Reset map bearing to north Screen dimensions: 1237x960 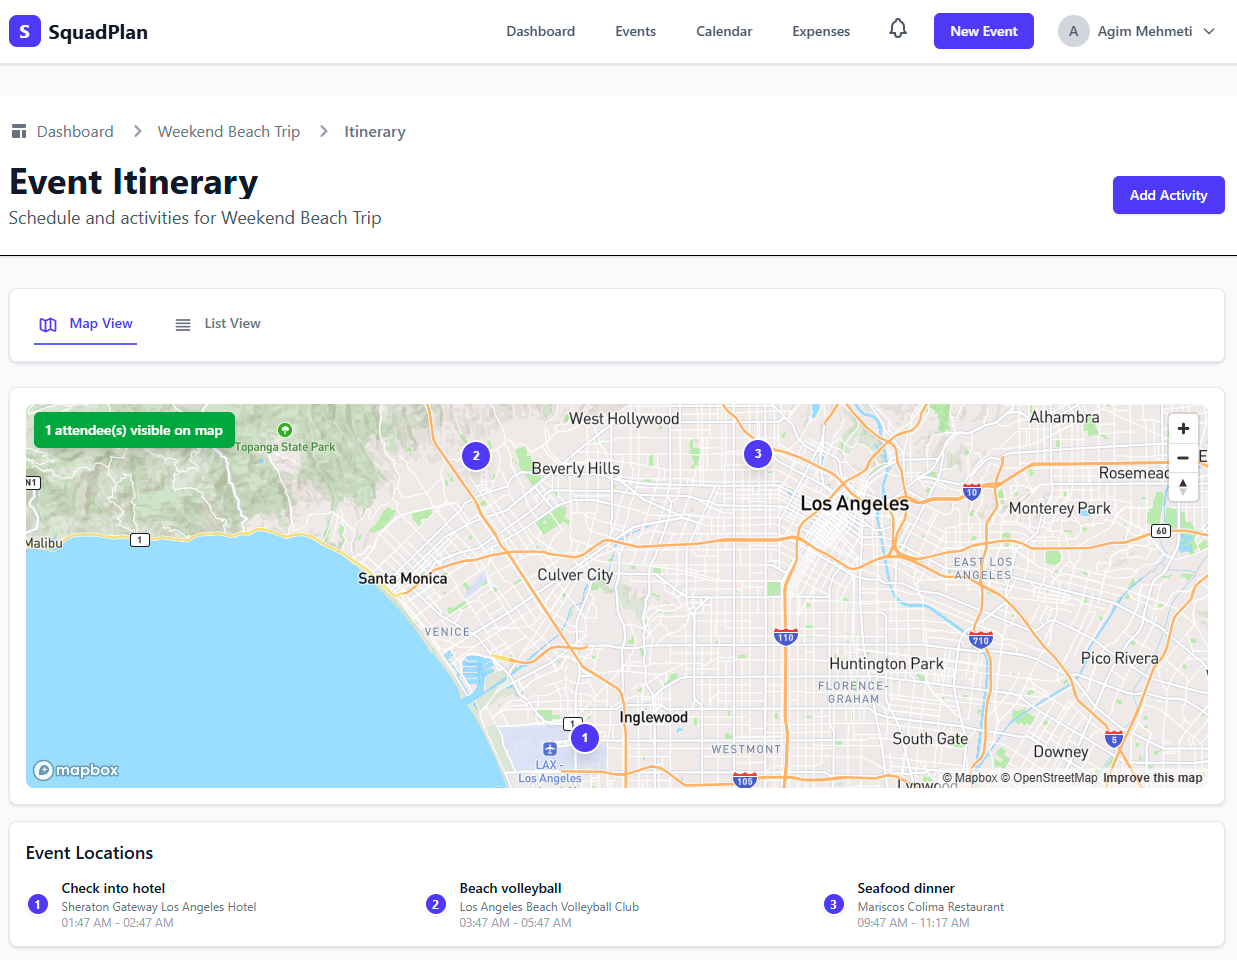click(x=1183, y=487)
